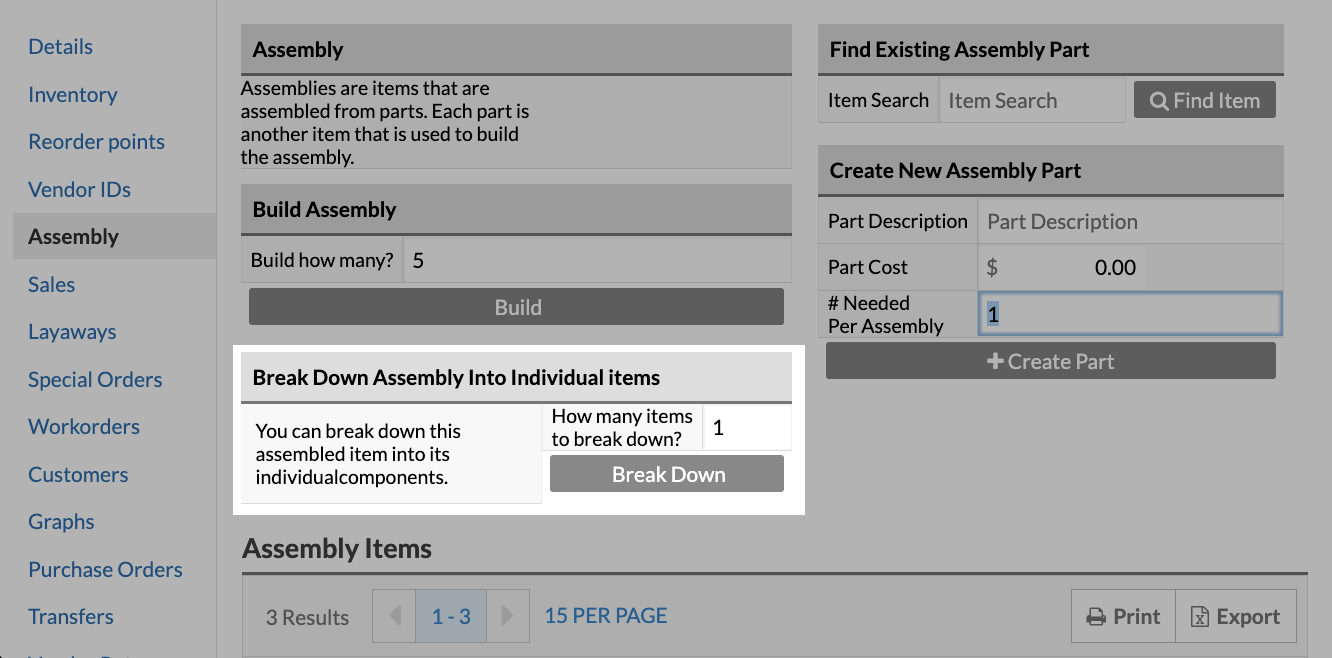Viewport: 1332px width, 658px height.
Task: Navigate to Inventory
Action: pyautogui.click(x=72, y=94)
